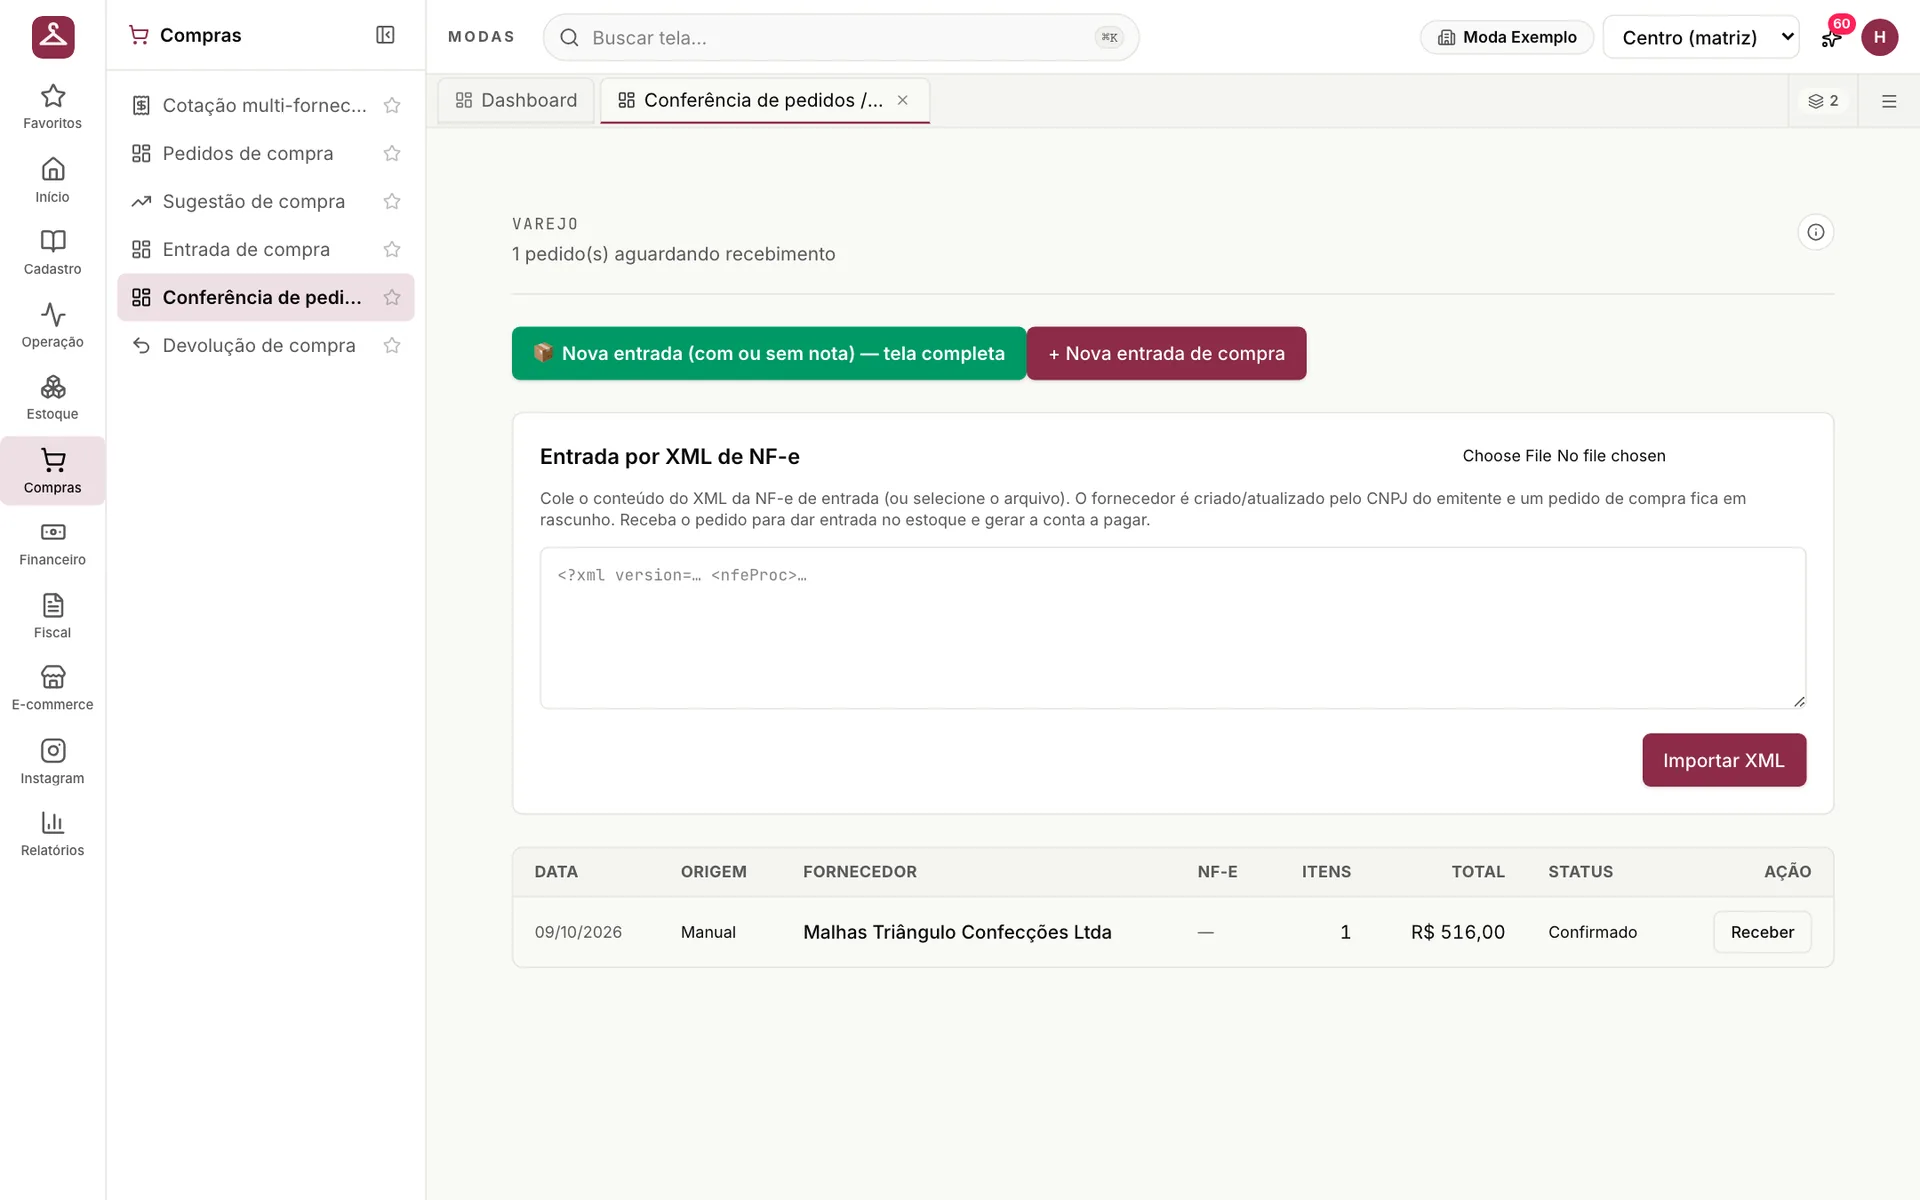Open notifications with the 60 badge

1832,37
